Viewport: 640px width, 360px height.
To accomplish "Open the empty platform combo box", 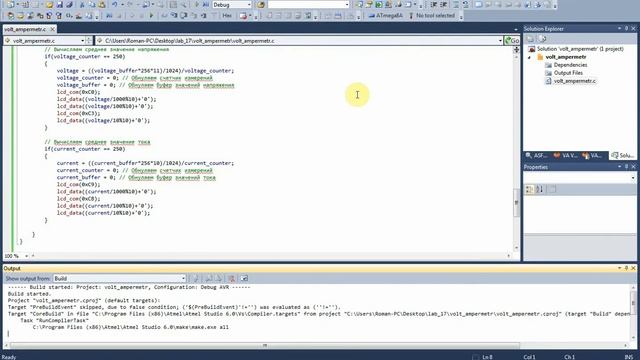I will tap(309, 5).
